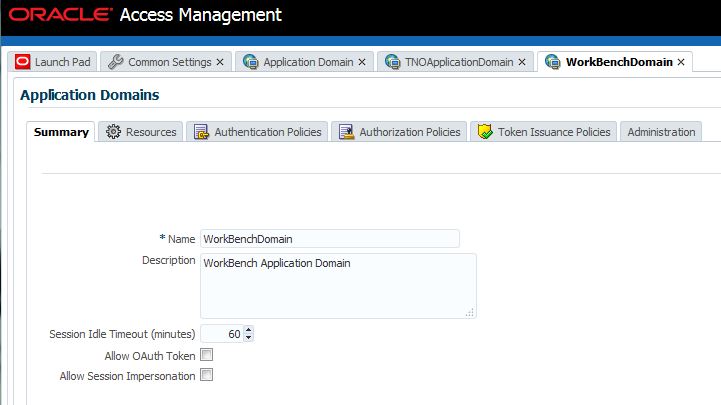
Task: Open the Authorization Policies sub-tab
Action: point(399,132)
